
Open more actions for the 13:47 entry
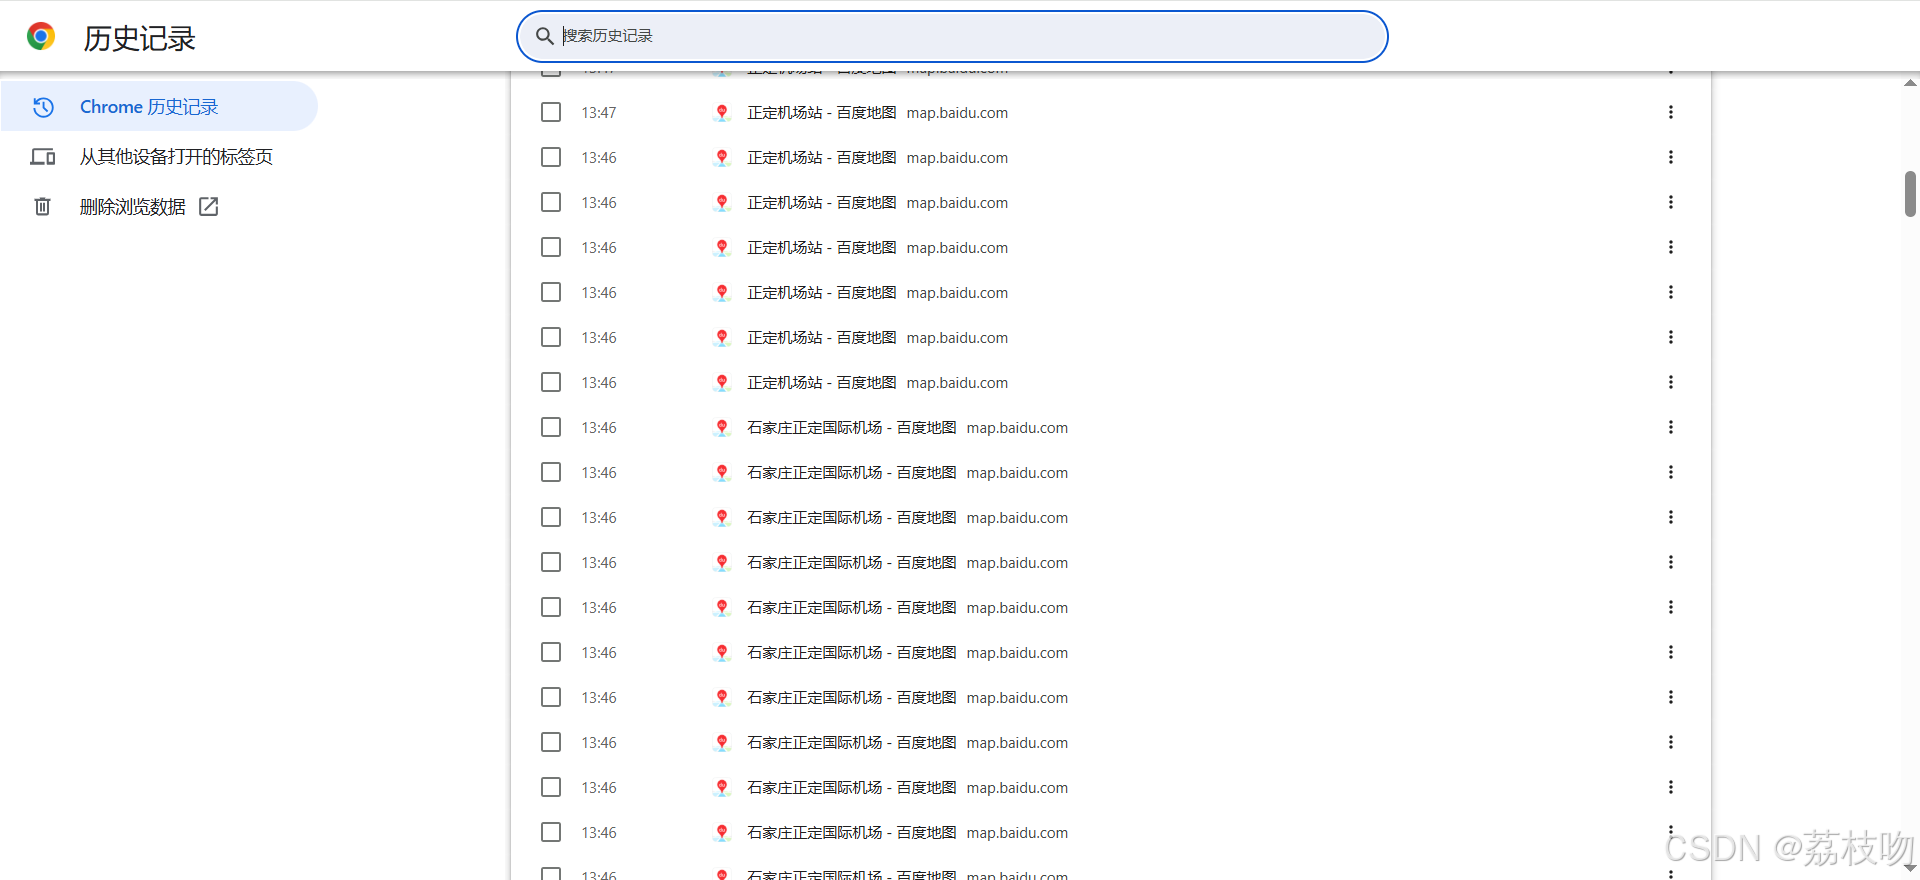pos(1670,112)
